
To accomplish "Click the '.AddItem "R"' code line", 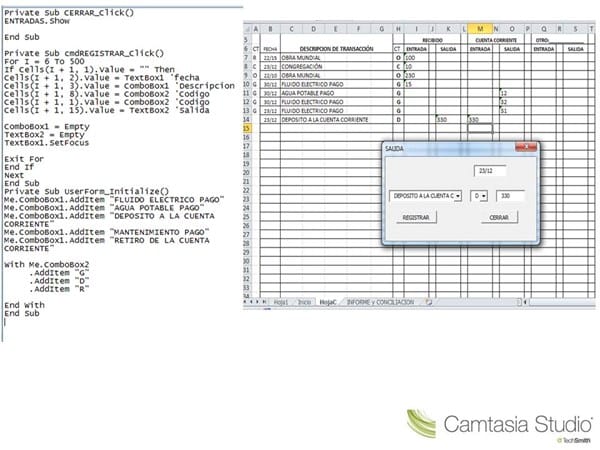I will (59, 289).
